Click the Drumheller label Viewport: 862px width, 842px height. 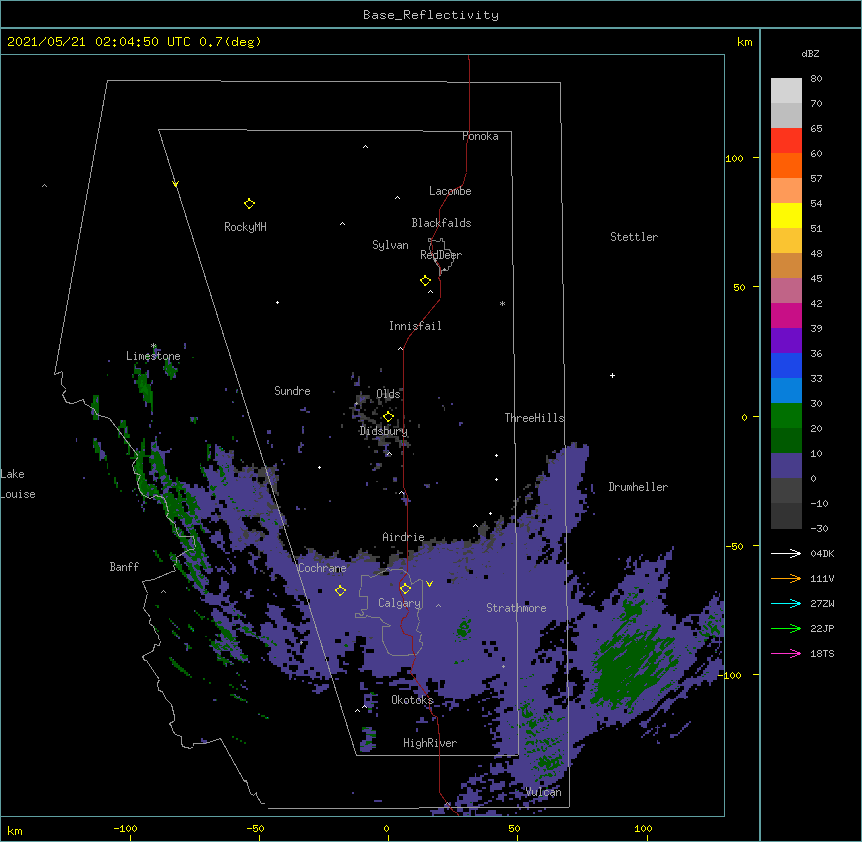pos(638,487)
